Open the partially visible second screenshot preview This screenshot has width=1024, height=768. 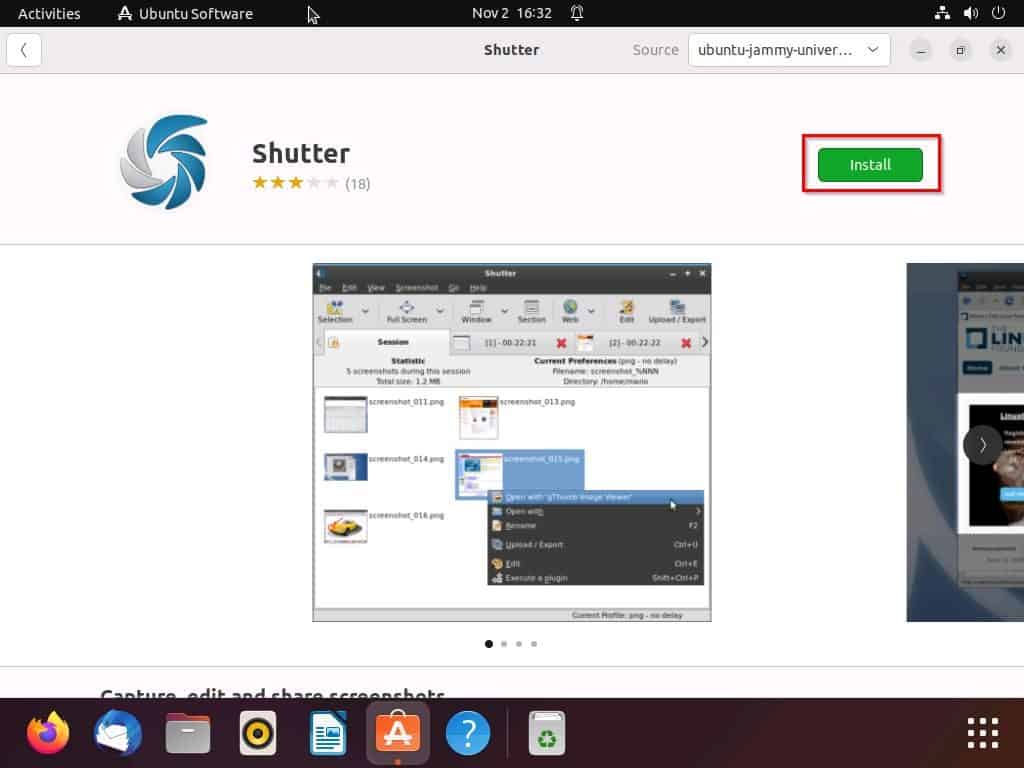coord(965,442)
